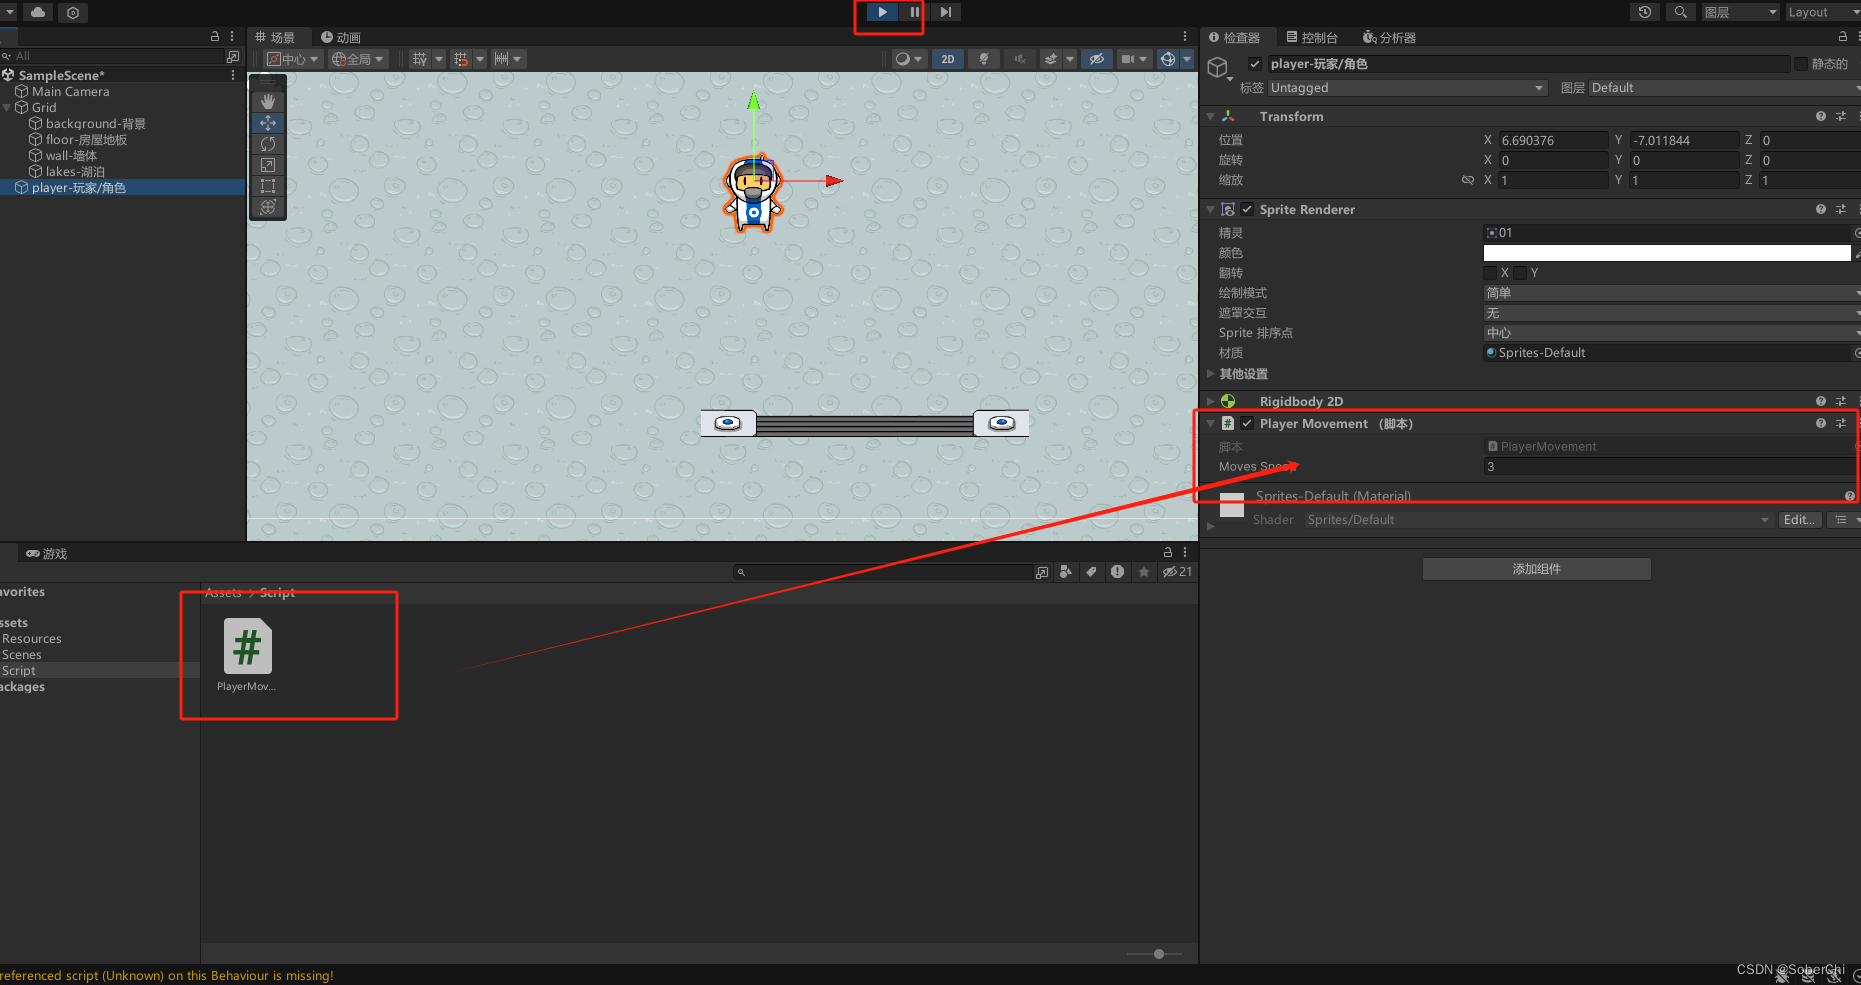Open the settings gear in top bar
The height and width of the screenshot is (985, 1861).
tap(73, 12)
